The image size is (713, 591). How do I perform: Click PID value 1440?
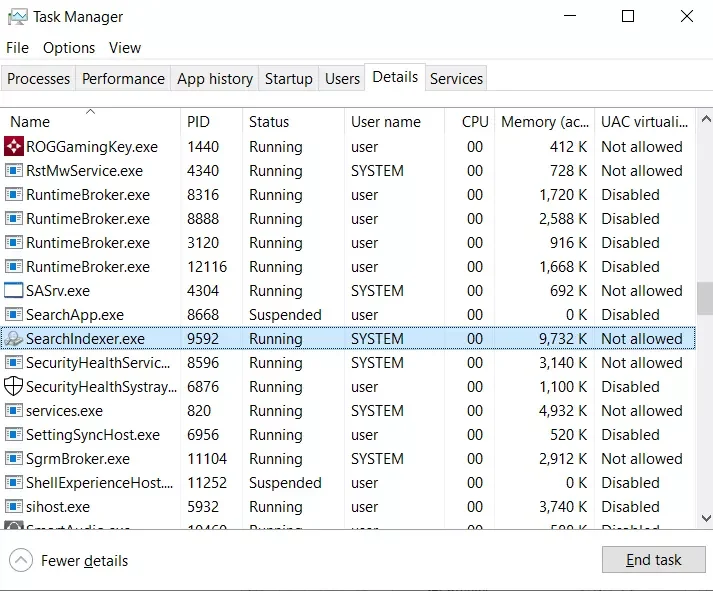coord(203,147)
